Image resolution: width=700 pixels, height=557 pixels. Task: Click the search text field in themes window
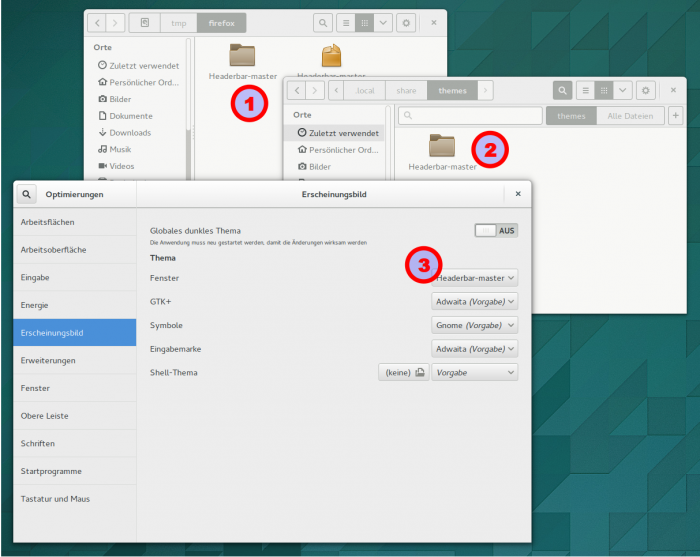tap(470, 116)
